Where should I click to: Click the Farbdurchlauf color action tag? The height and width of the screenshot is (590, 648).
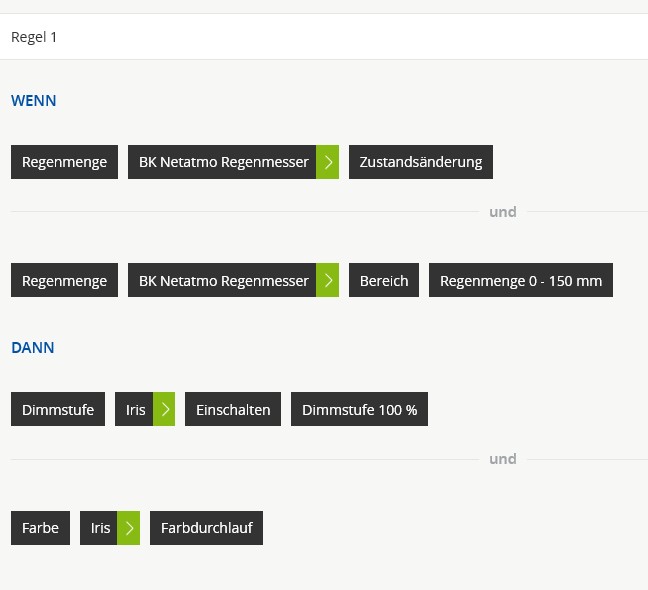pyautogui.click(x=206, y=528)
